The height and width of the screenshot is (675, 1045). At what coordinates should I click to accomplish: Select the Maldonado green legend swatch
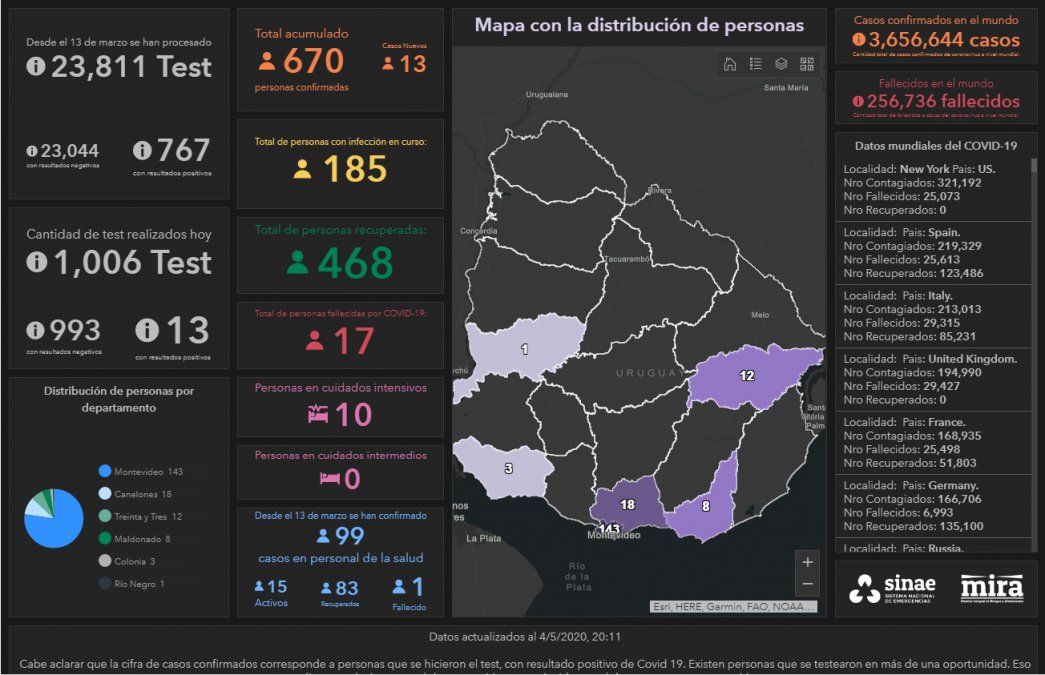104,539
